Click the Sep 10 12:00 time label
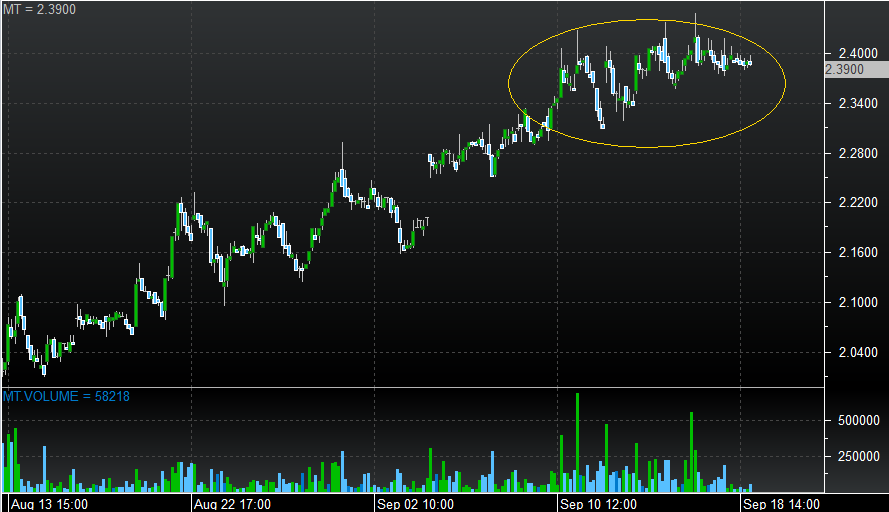The image size is (889, 512). (599, 503)
